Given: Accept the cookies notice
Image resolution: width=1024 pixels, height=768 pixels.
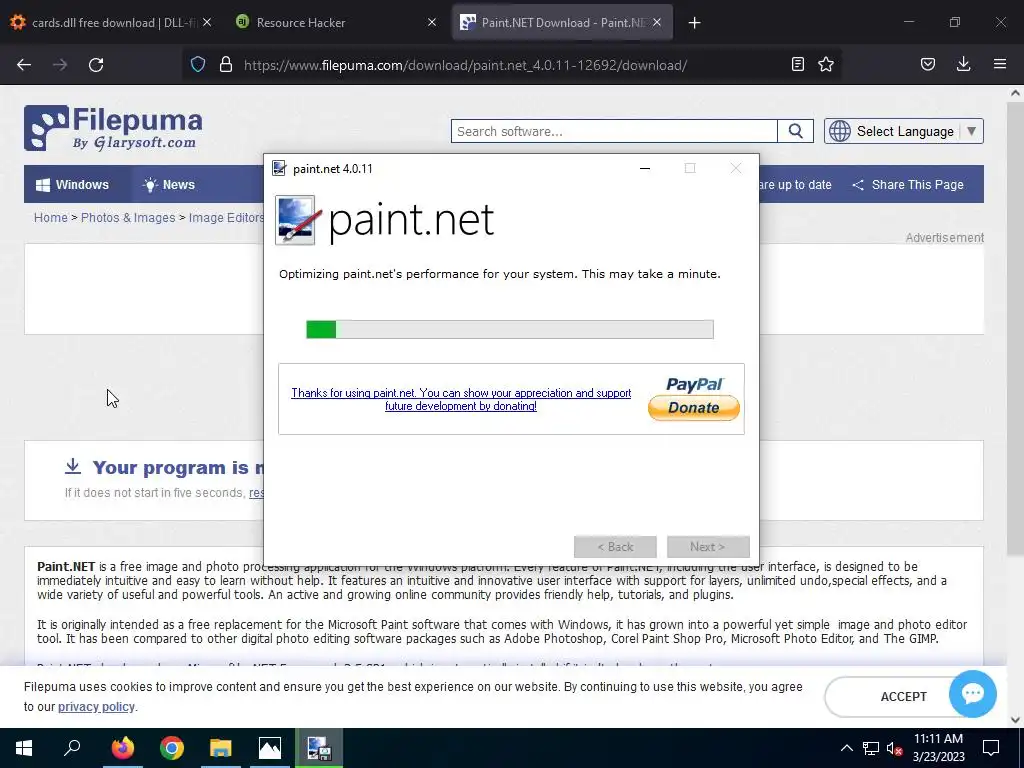Looking at the screenshot, I should (x=903, y=697).
